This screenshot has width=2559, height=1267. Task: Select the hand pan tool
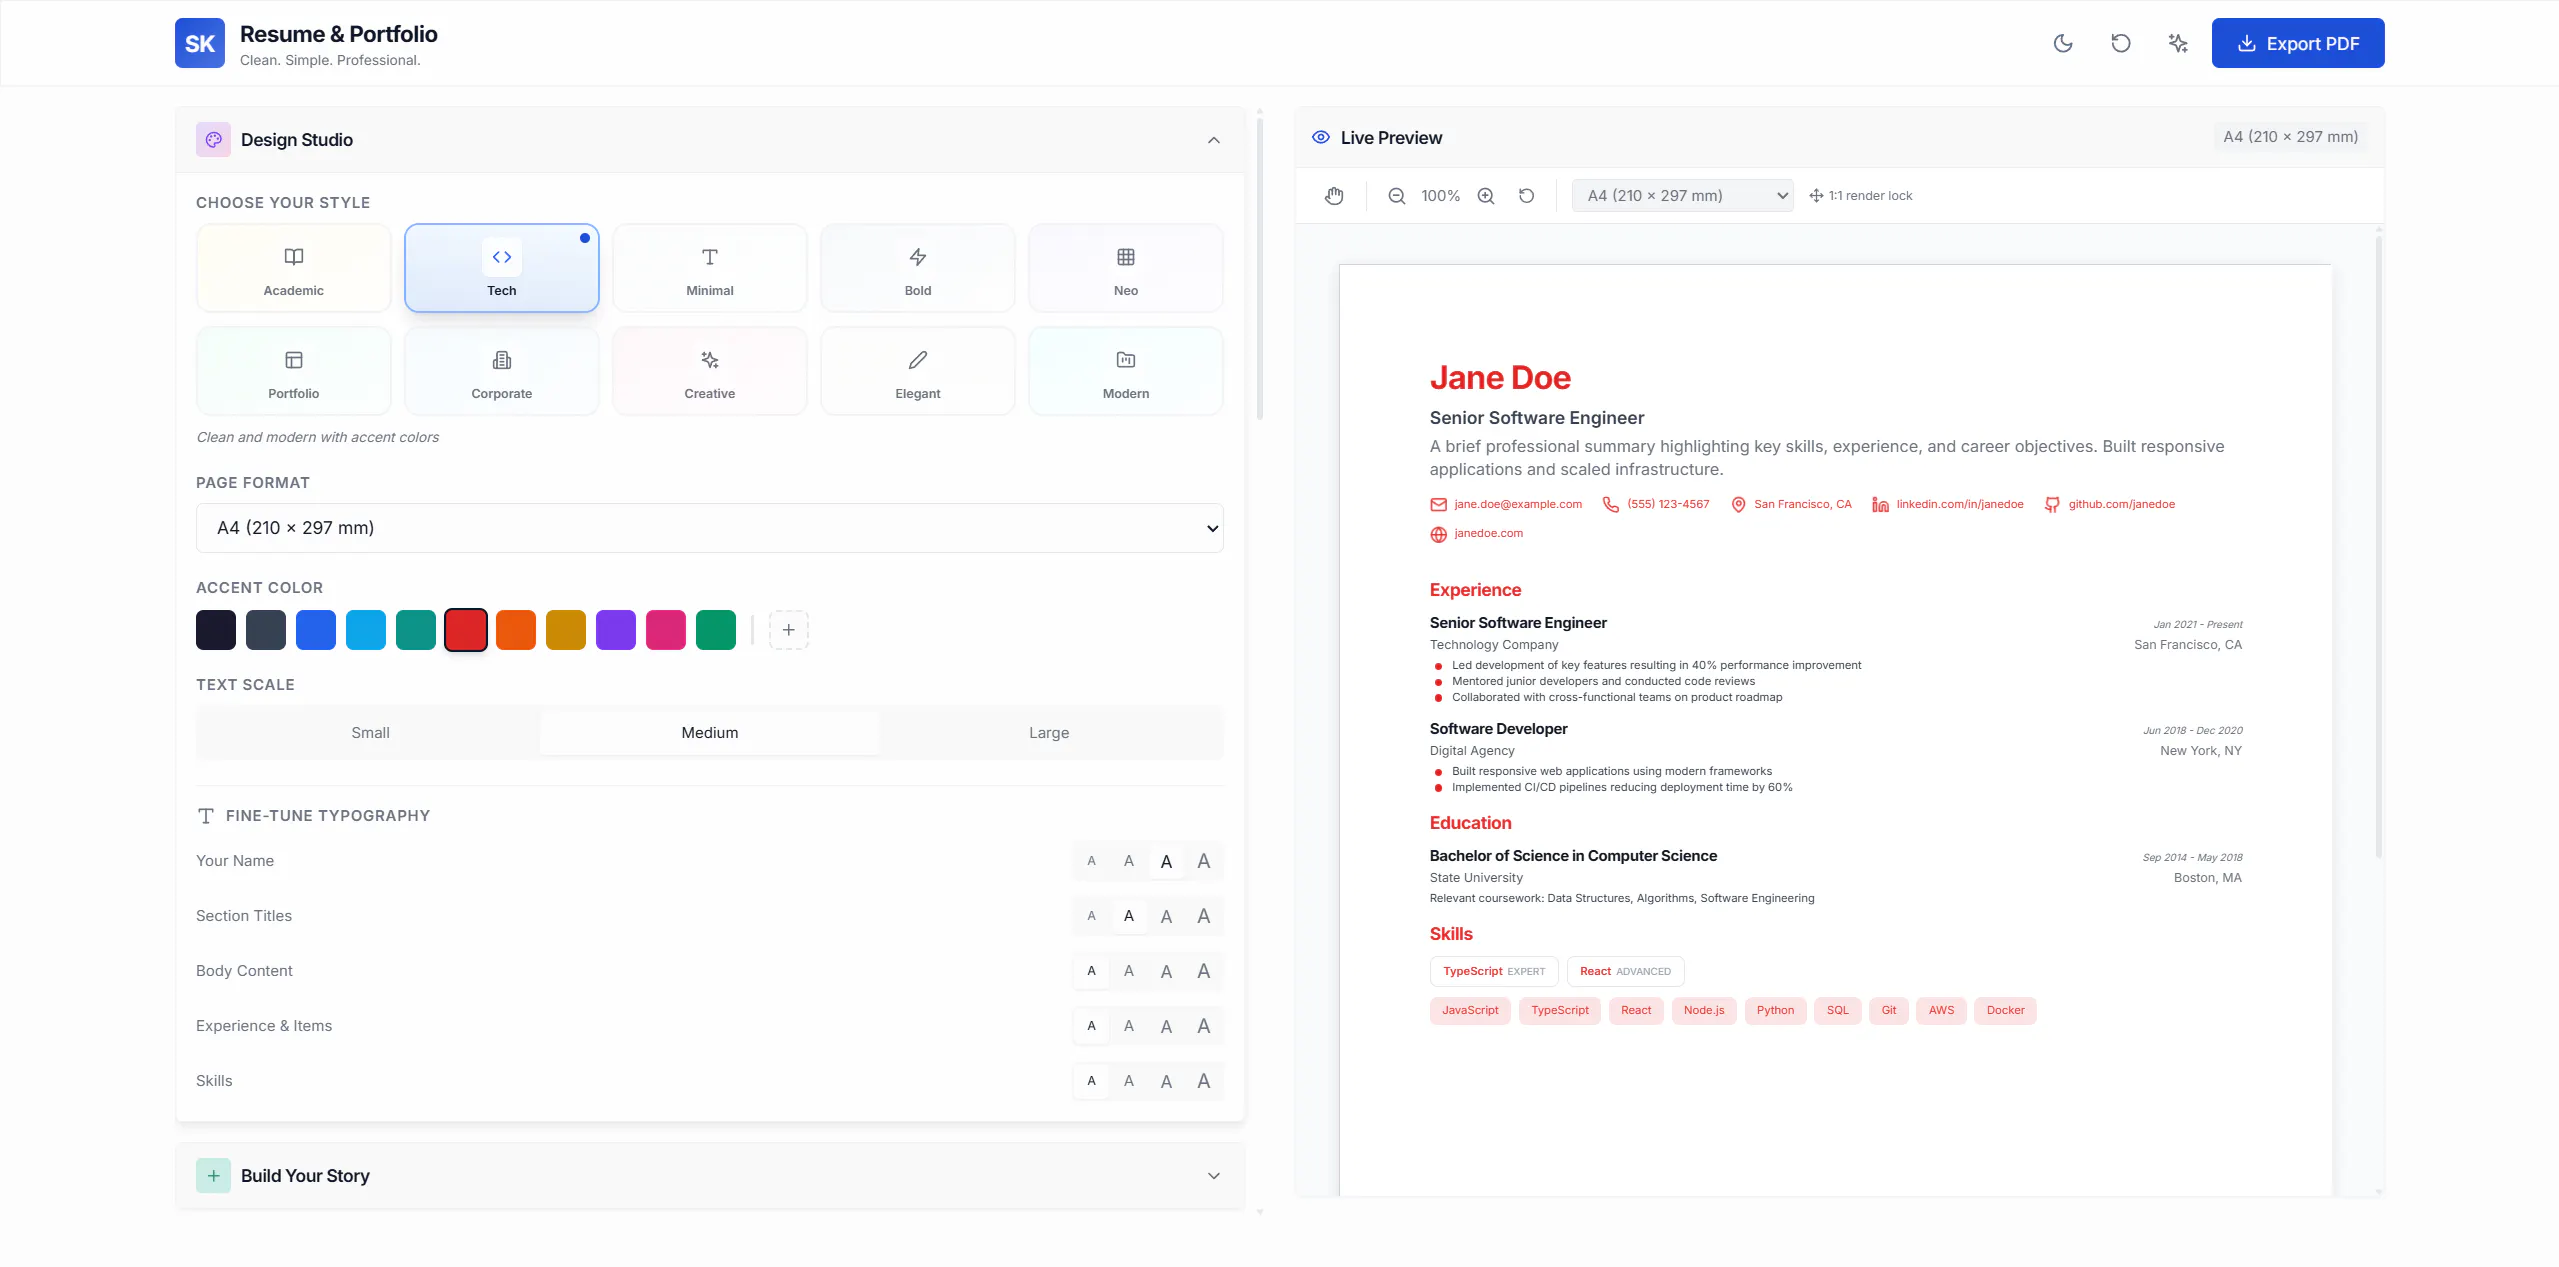click(x=1334, y=196)
